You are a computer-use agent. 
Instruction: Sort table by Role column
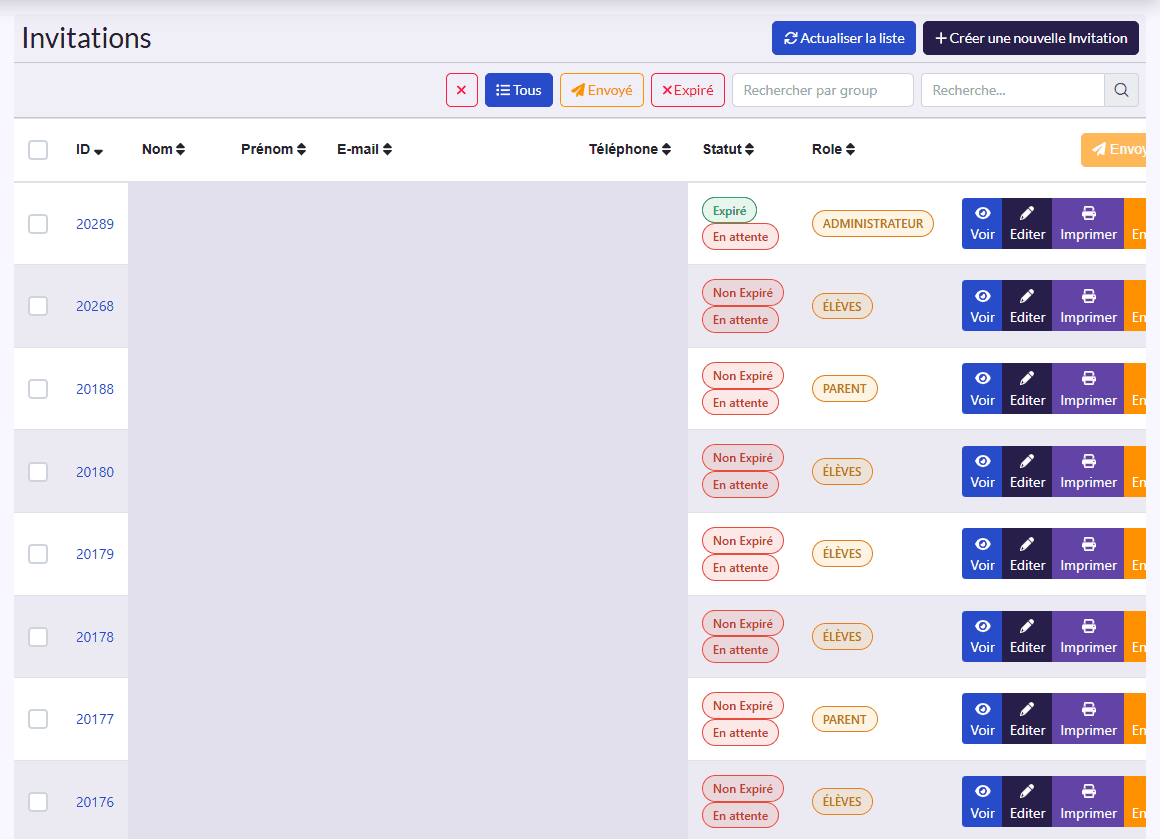coord(833,149)
